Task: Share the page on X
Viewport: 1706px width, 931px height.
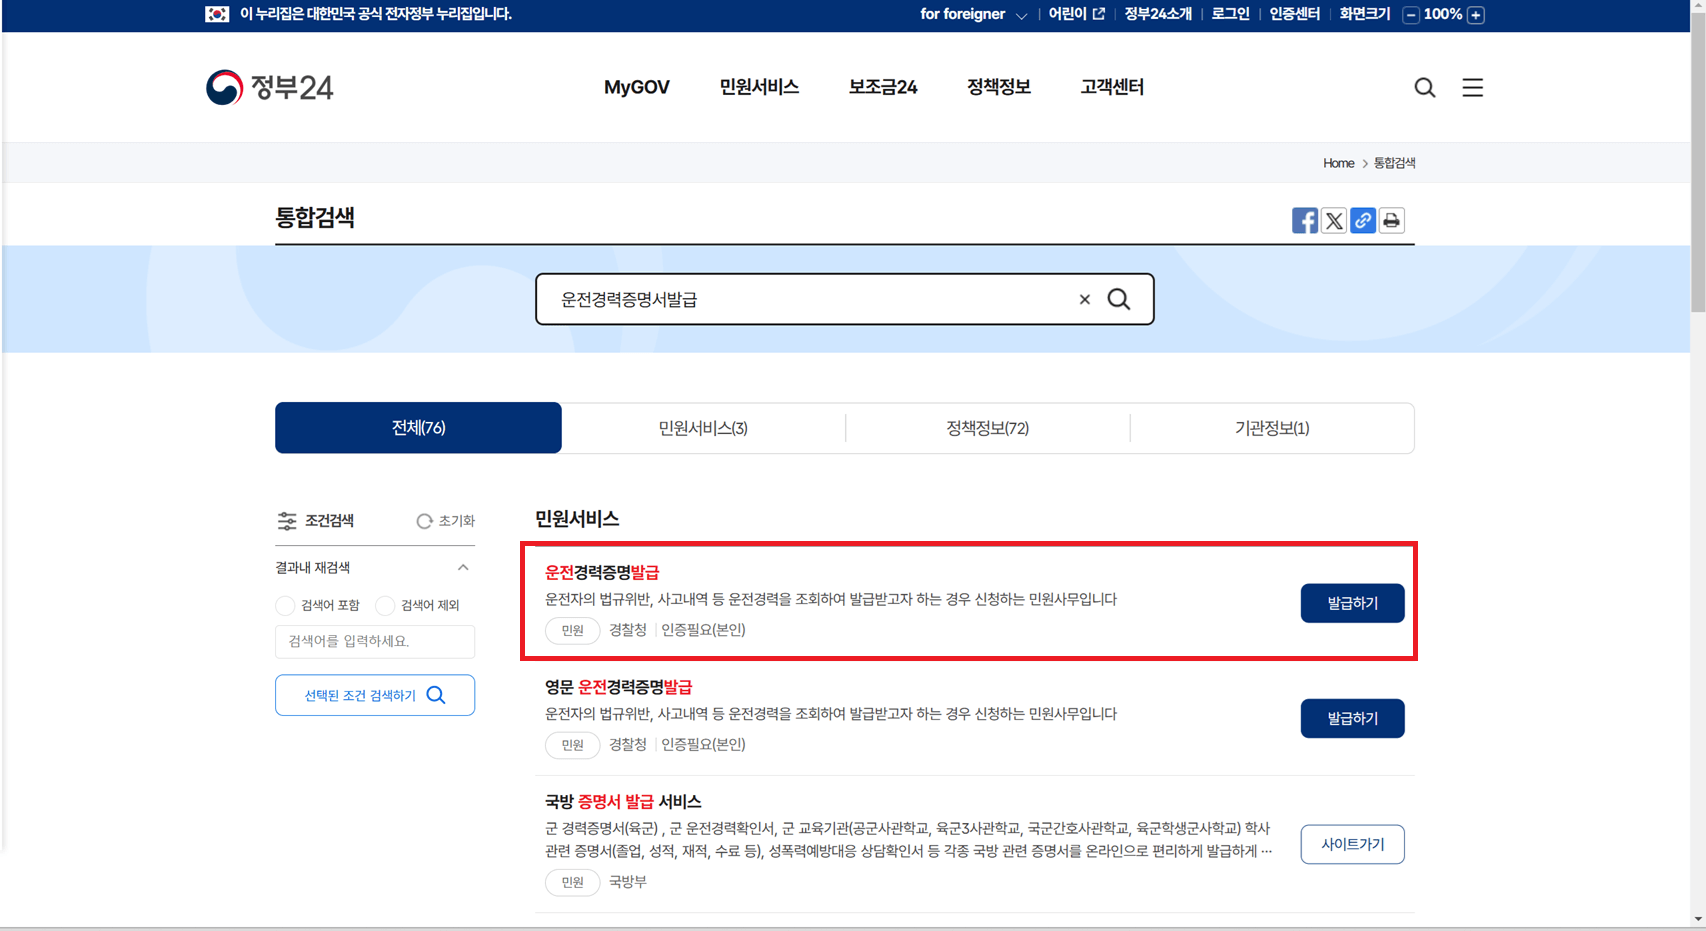Action: click(1333, 220)
